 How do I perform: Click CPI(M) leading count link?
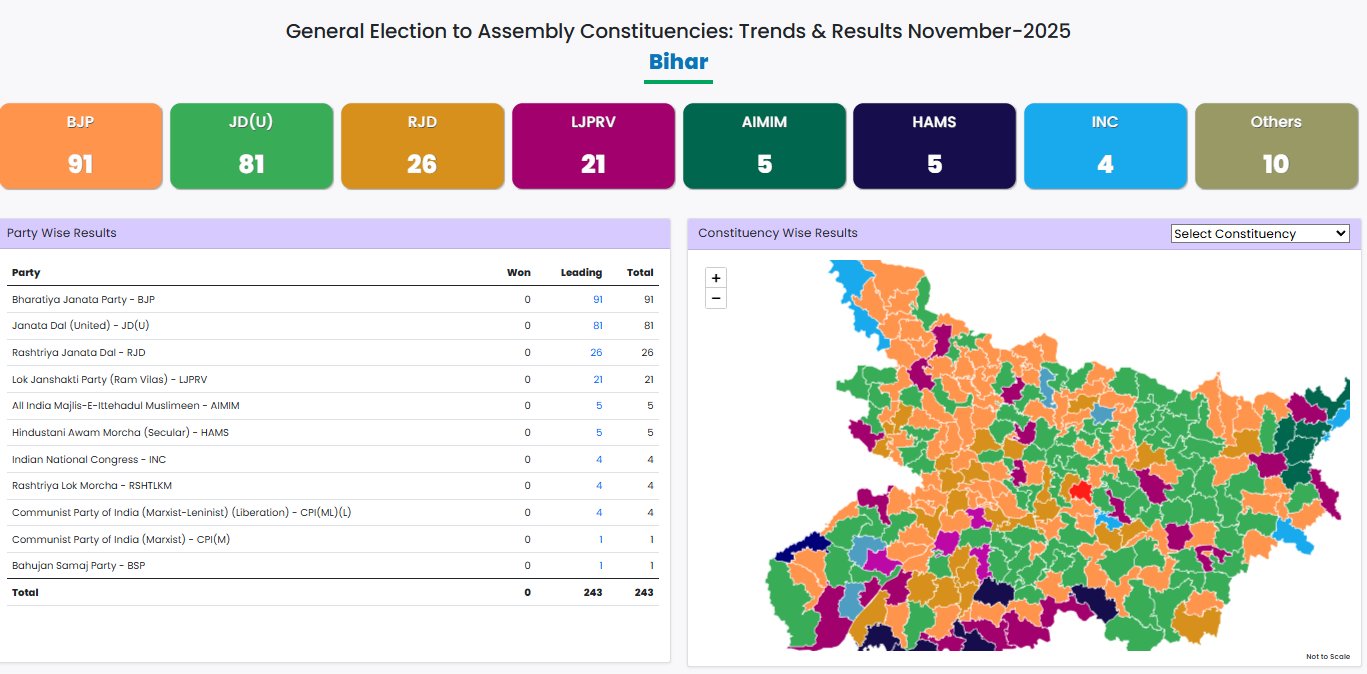pyautogui.click(x=600, y=539)
